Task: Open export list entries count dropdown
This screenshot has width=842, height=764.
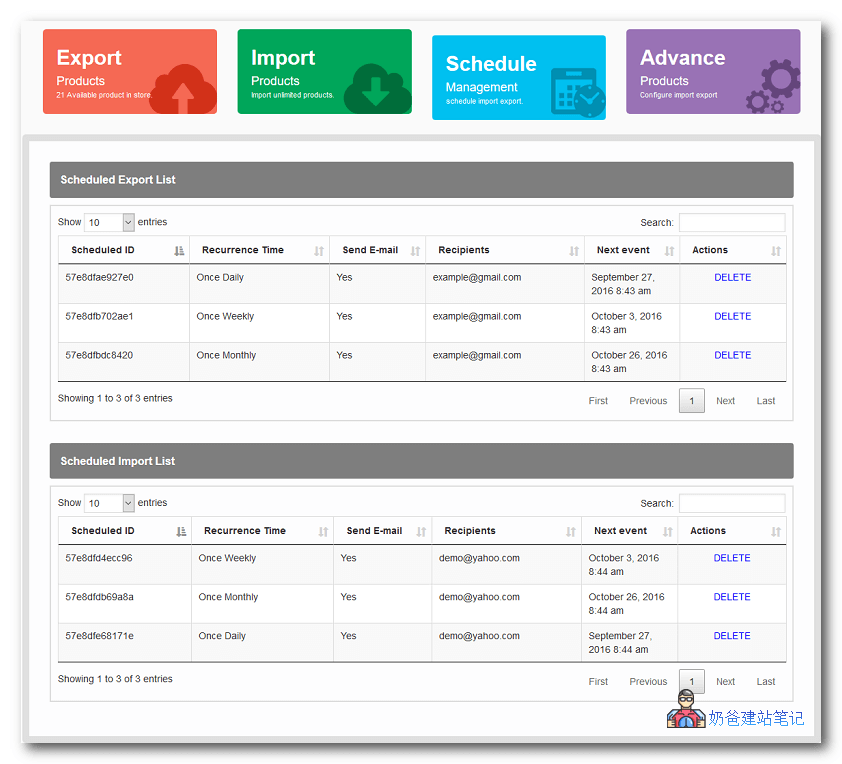Action: point(109,223)
